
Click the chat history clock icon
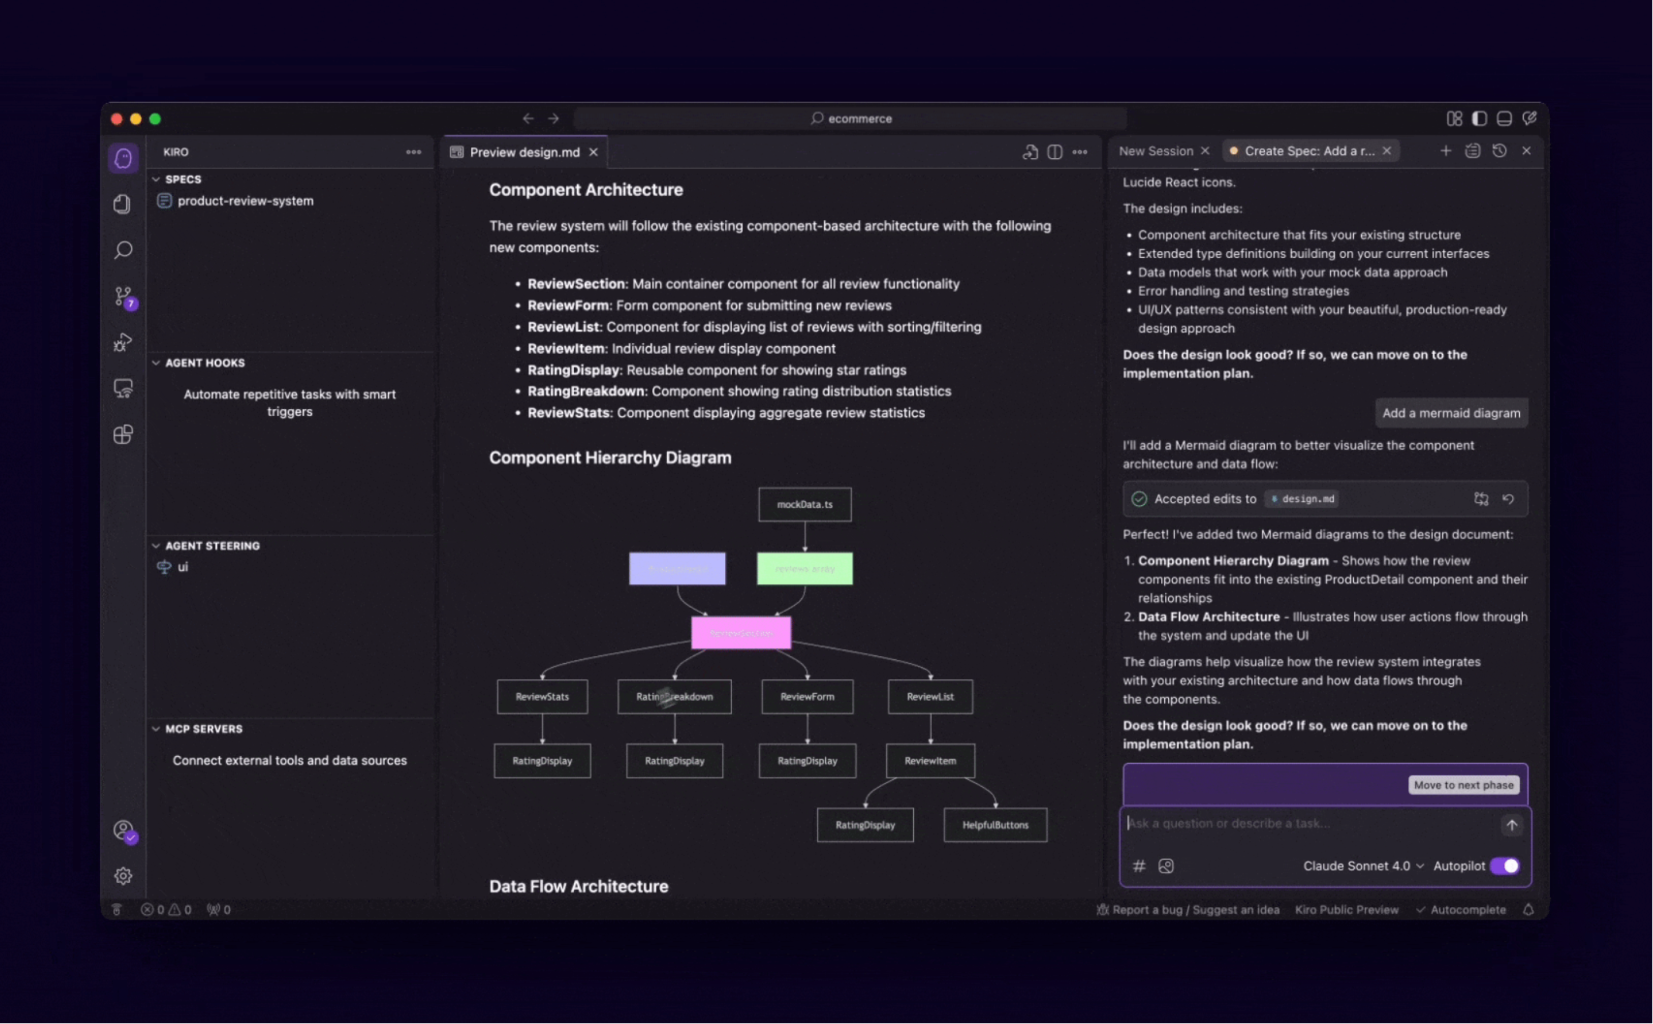(x=1499, y=151)
